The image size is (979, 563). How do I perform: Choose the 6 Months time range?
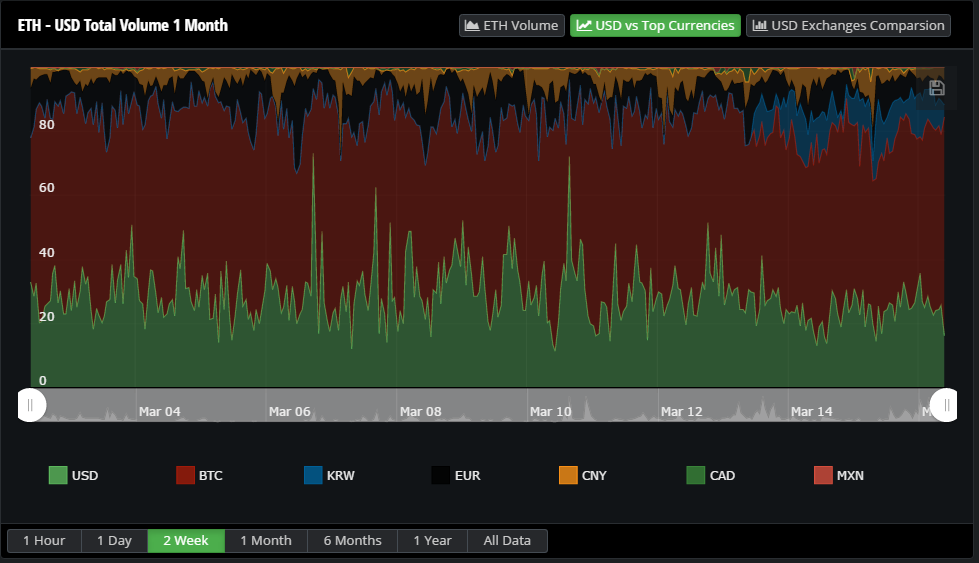[352, 541]
